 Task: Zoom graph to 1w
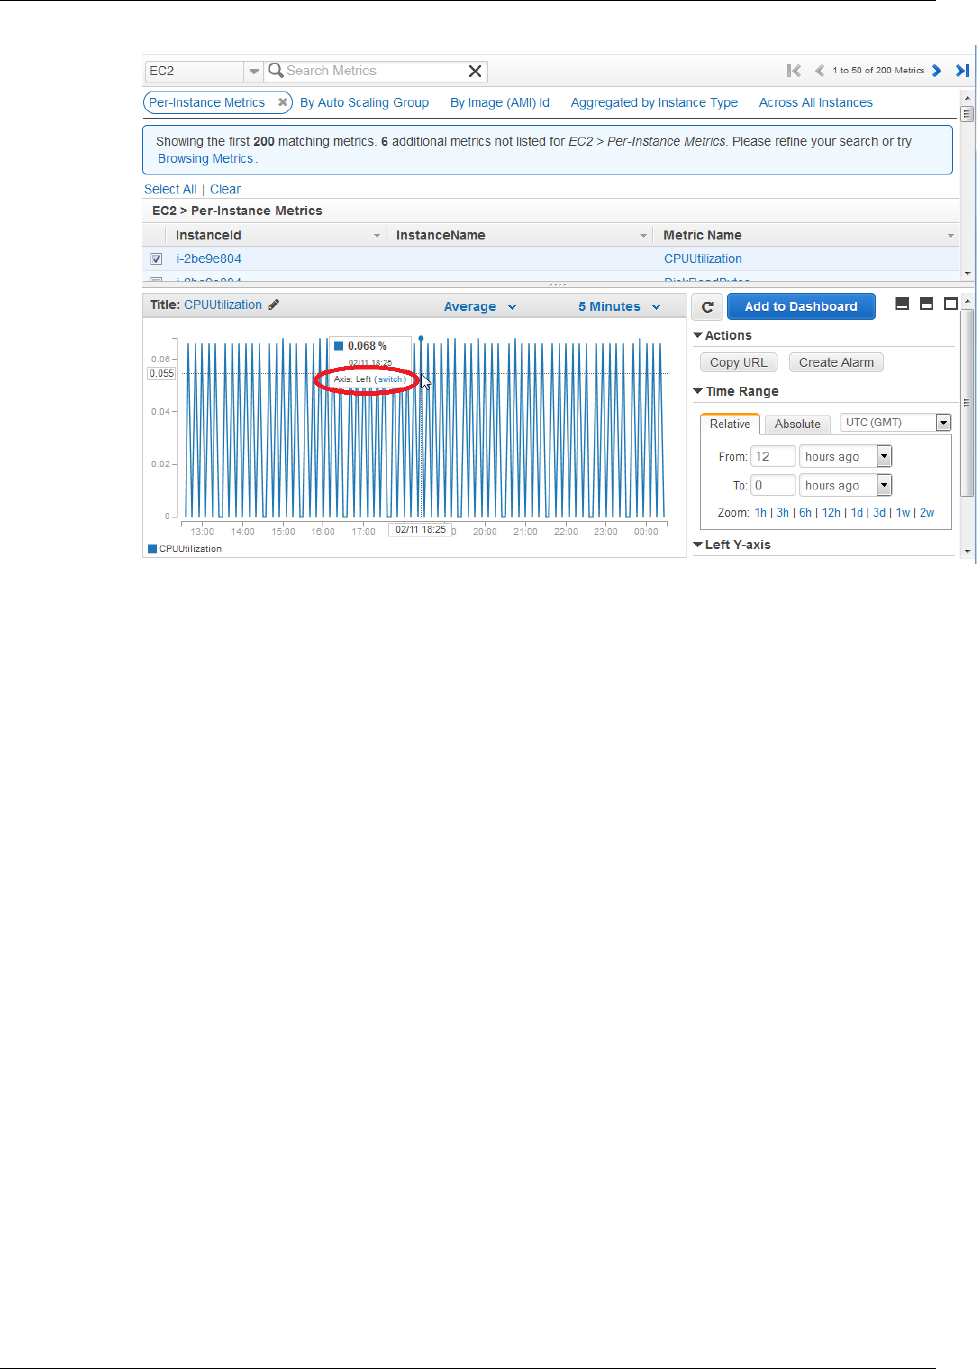point(903,513)
